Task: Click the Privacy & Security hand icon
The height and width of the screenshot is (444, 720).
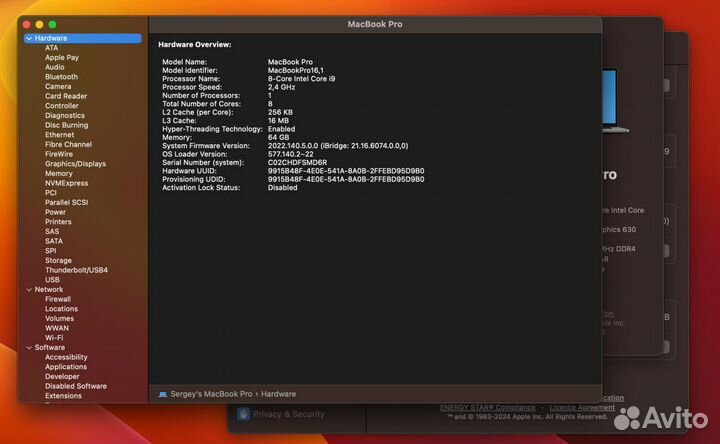Action: [x=243, y=414]
